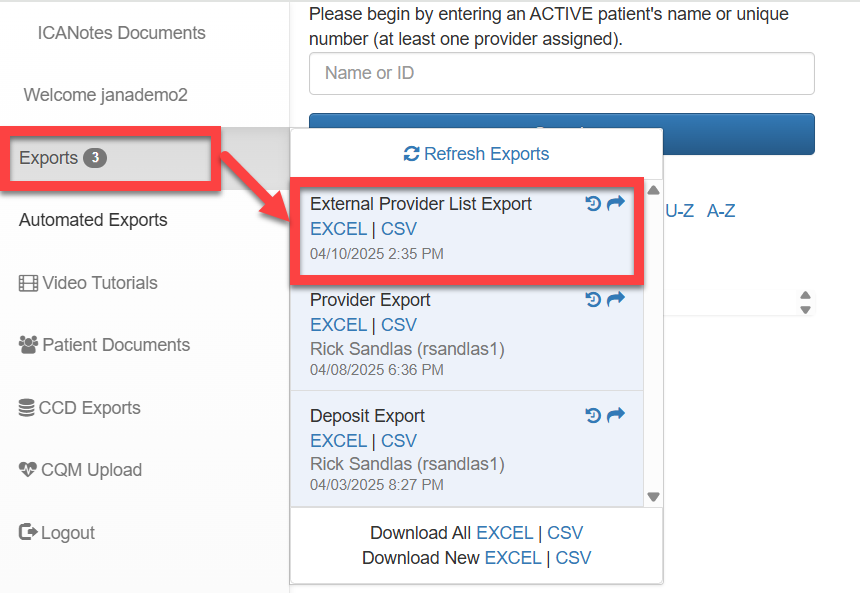Screen dimensions: 860x593
Task: Click history icon for External Provider List Export
Action: (593, 203)
